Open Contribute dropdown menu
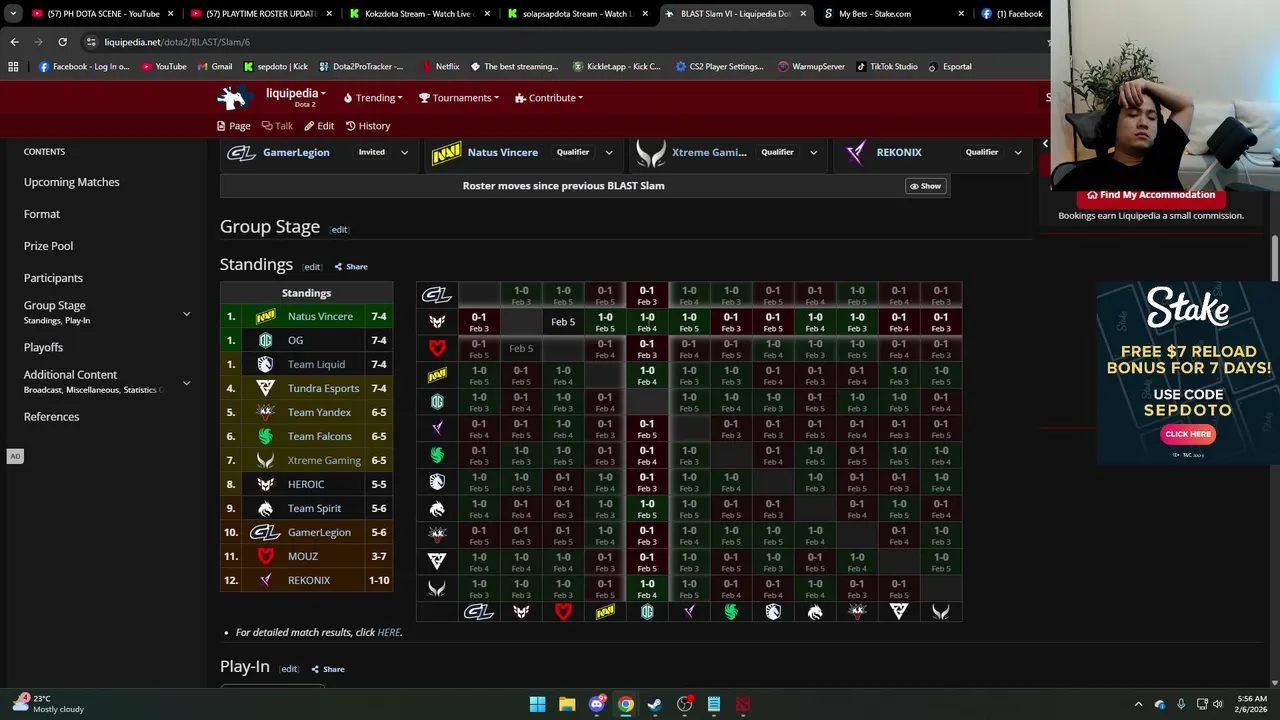1280x720 pixels. click(549, 98)
